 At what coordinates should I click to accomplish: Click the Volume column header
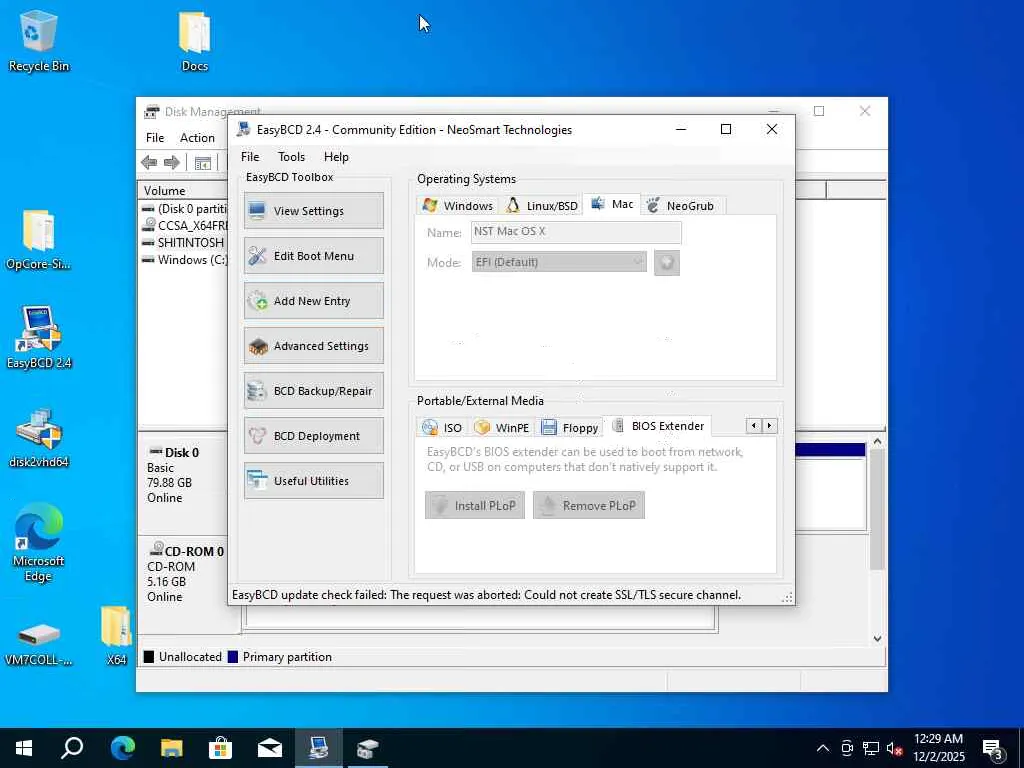tap(183, 191)
